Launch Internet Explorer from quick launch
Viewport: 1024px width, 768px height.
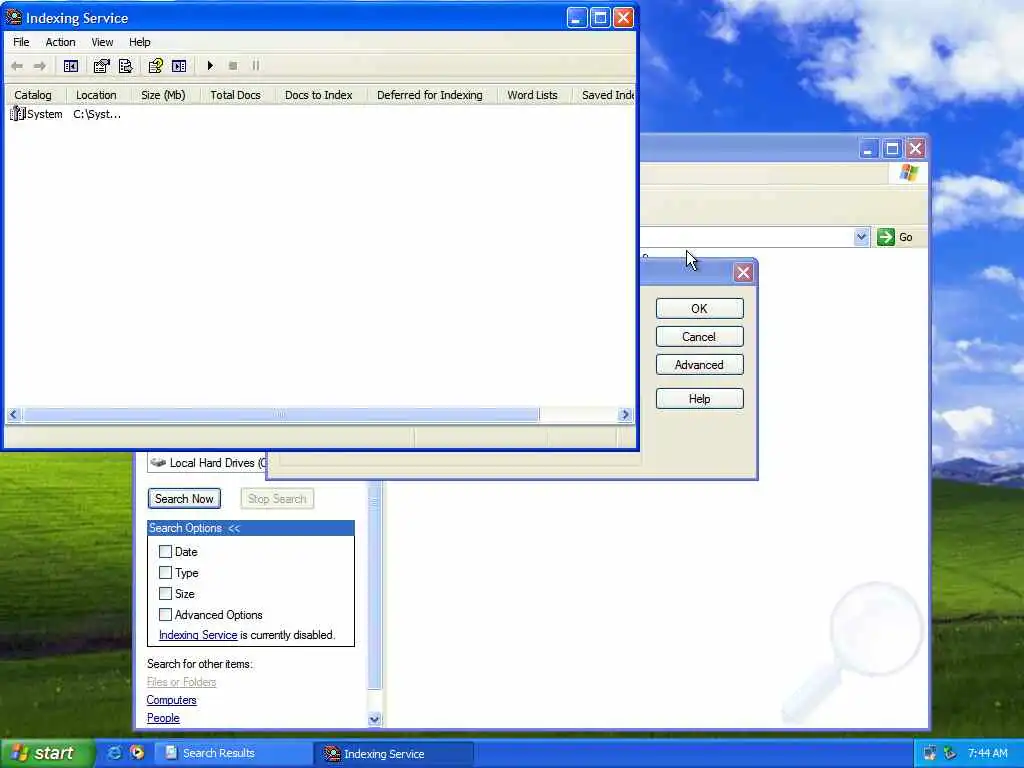114,753
